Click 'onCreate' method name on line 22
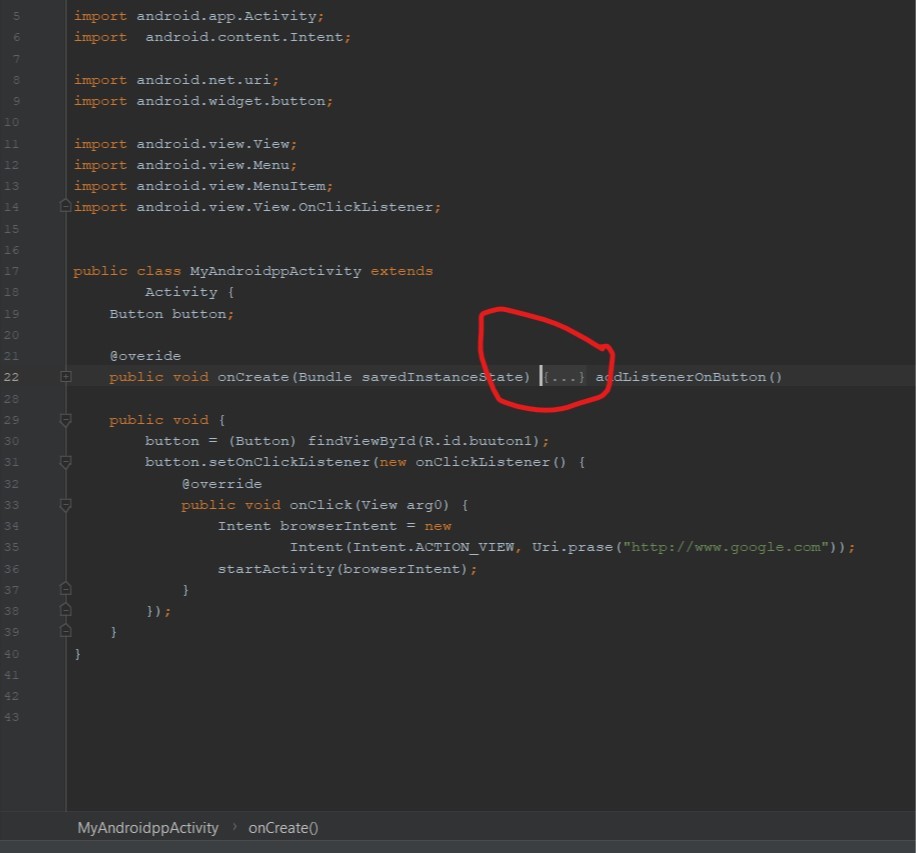The width and height of the screenshot is (916, 853). click(x=253, y=377)
